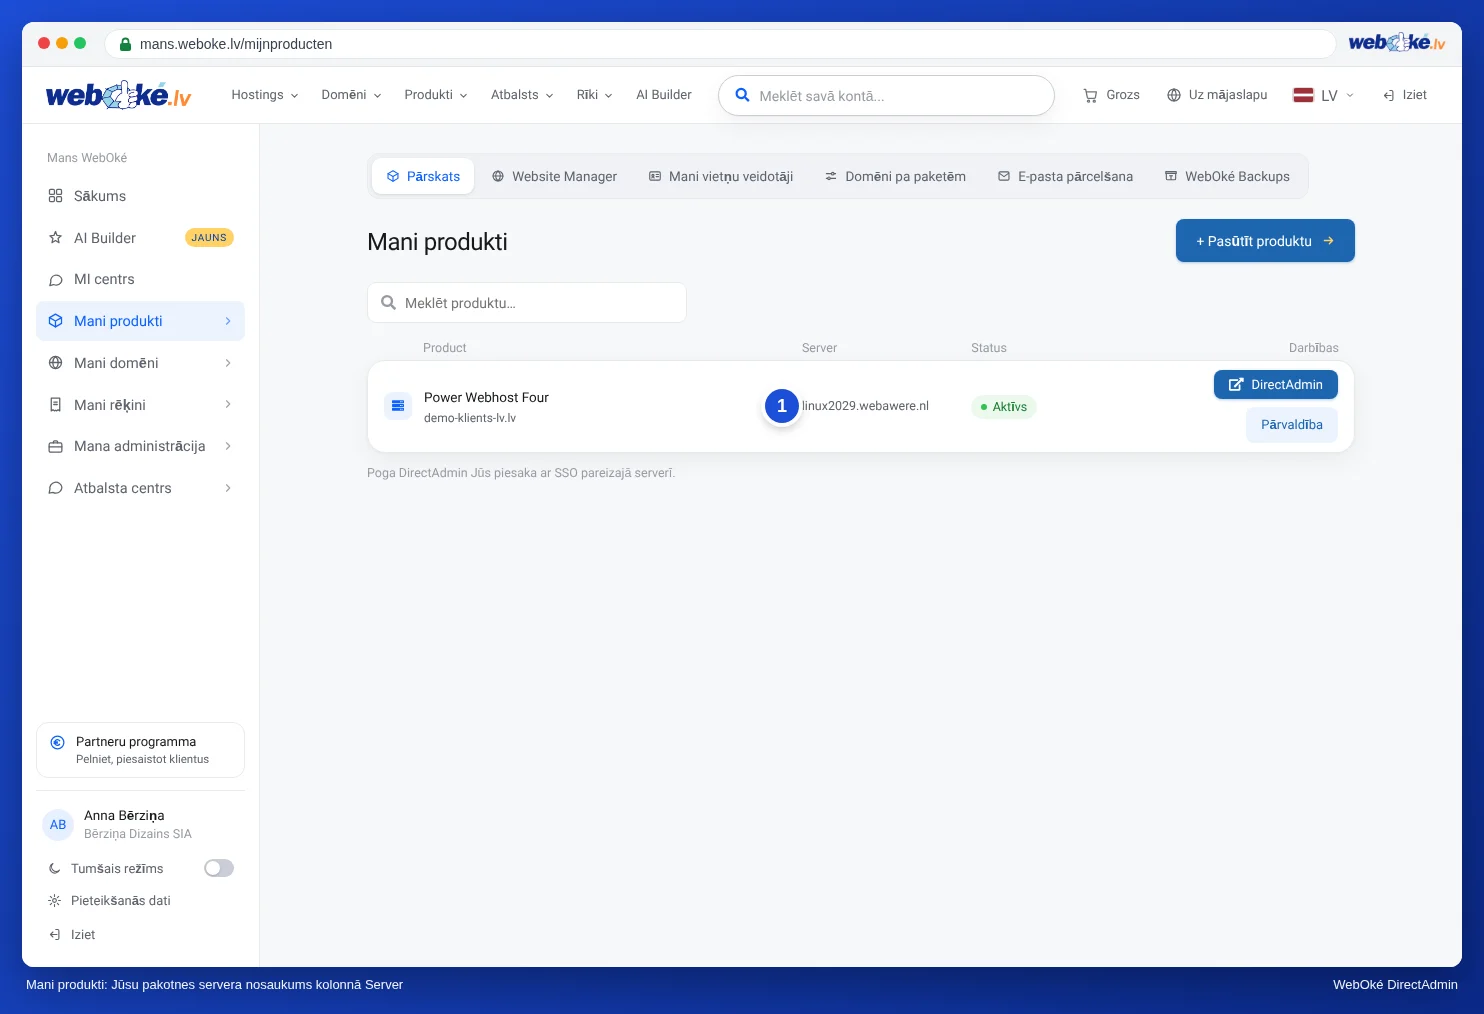
Task: Click the Meklēt savā kontā search field
Action: 886,96
